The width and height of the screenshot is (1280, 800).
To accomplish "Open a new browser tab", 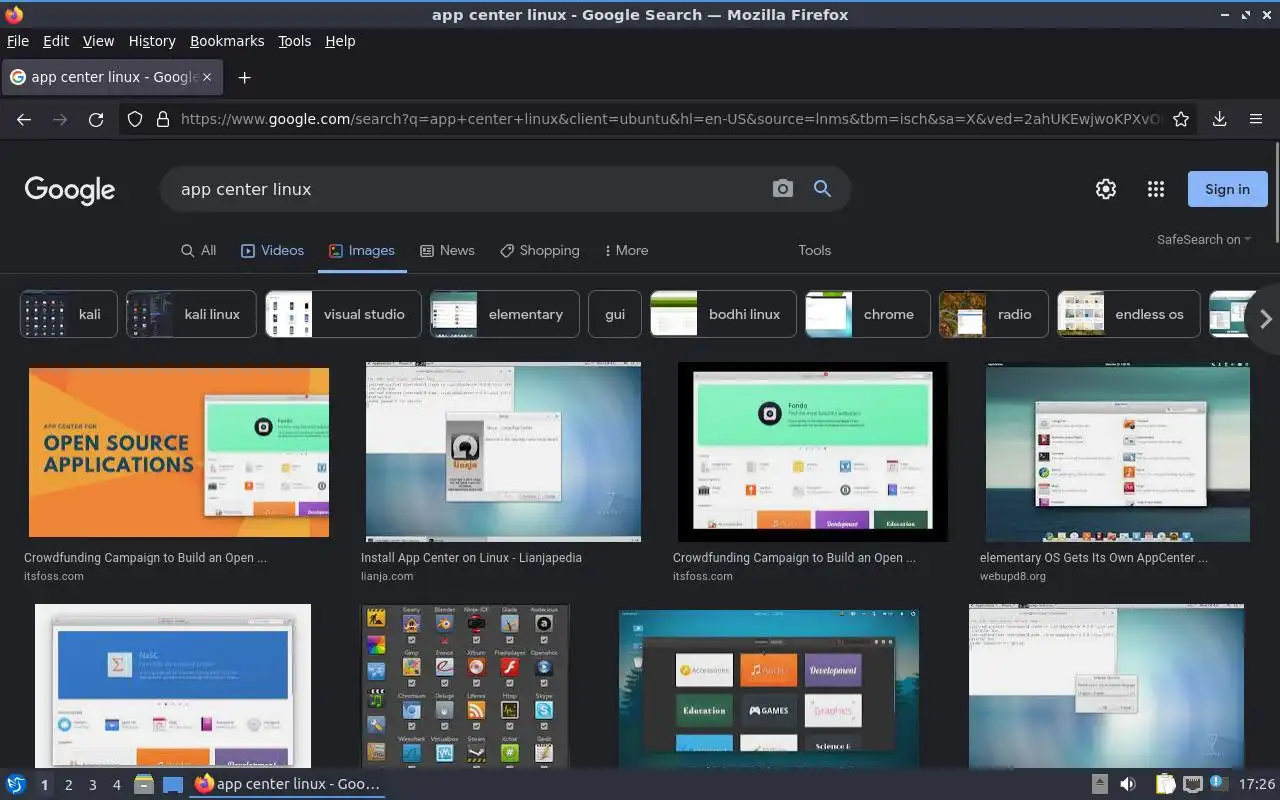I will [x=244, y=77].
